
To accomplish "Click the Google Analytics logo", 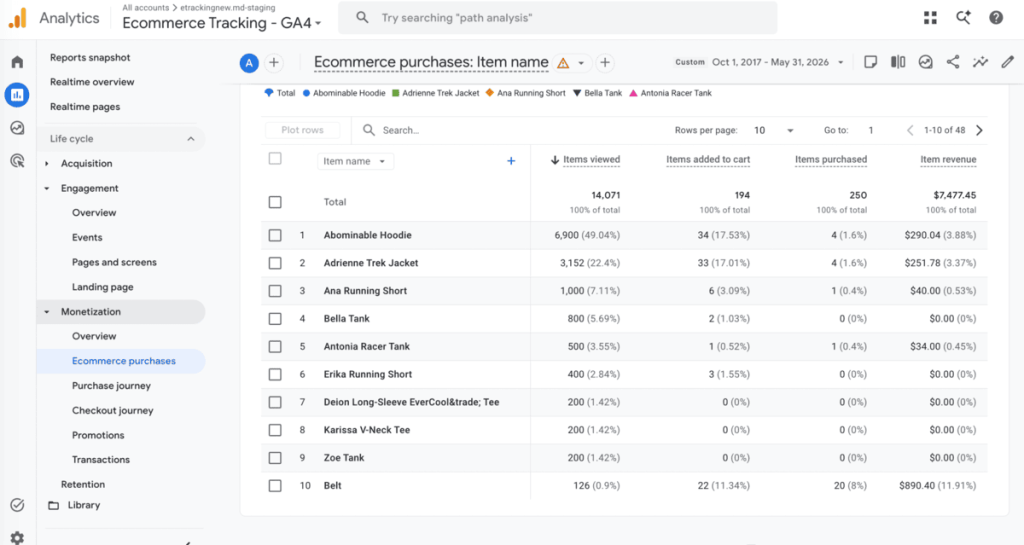I will coord(18,18).
